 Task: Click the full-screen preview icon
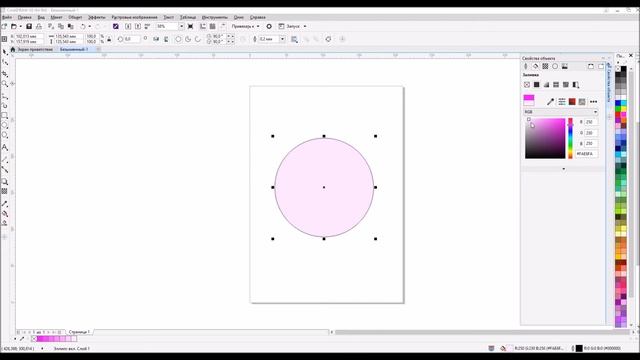[190, 26]
